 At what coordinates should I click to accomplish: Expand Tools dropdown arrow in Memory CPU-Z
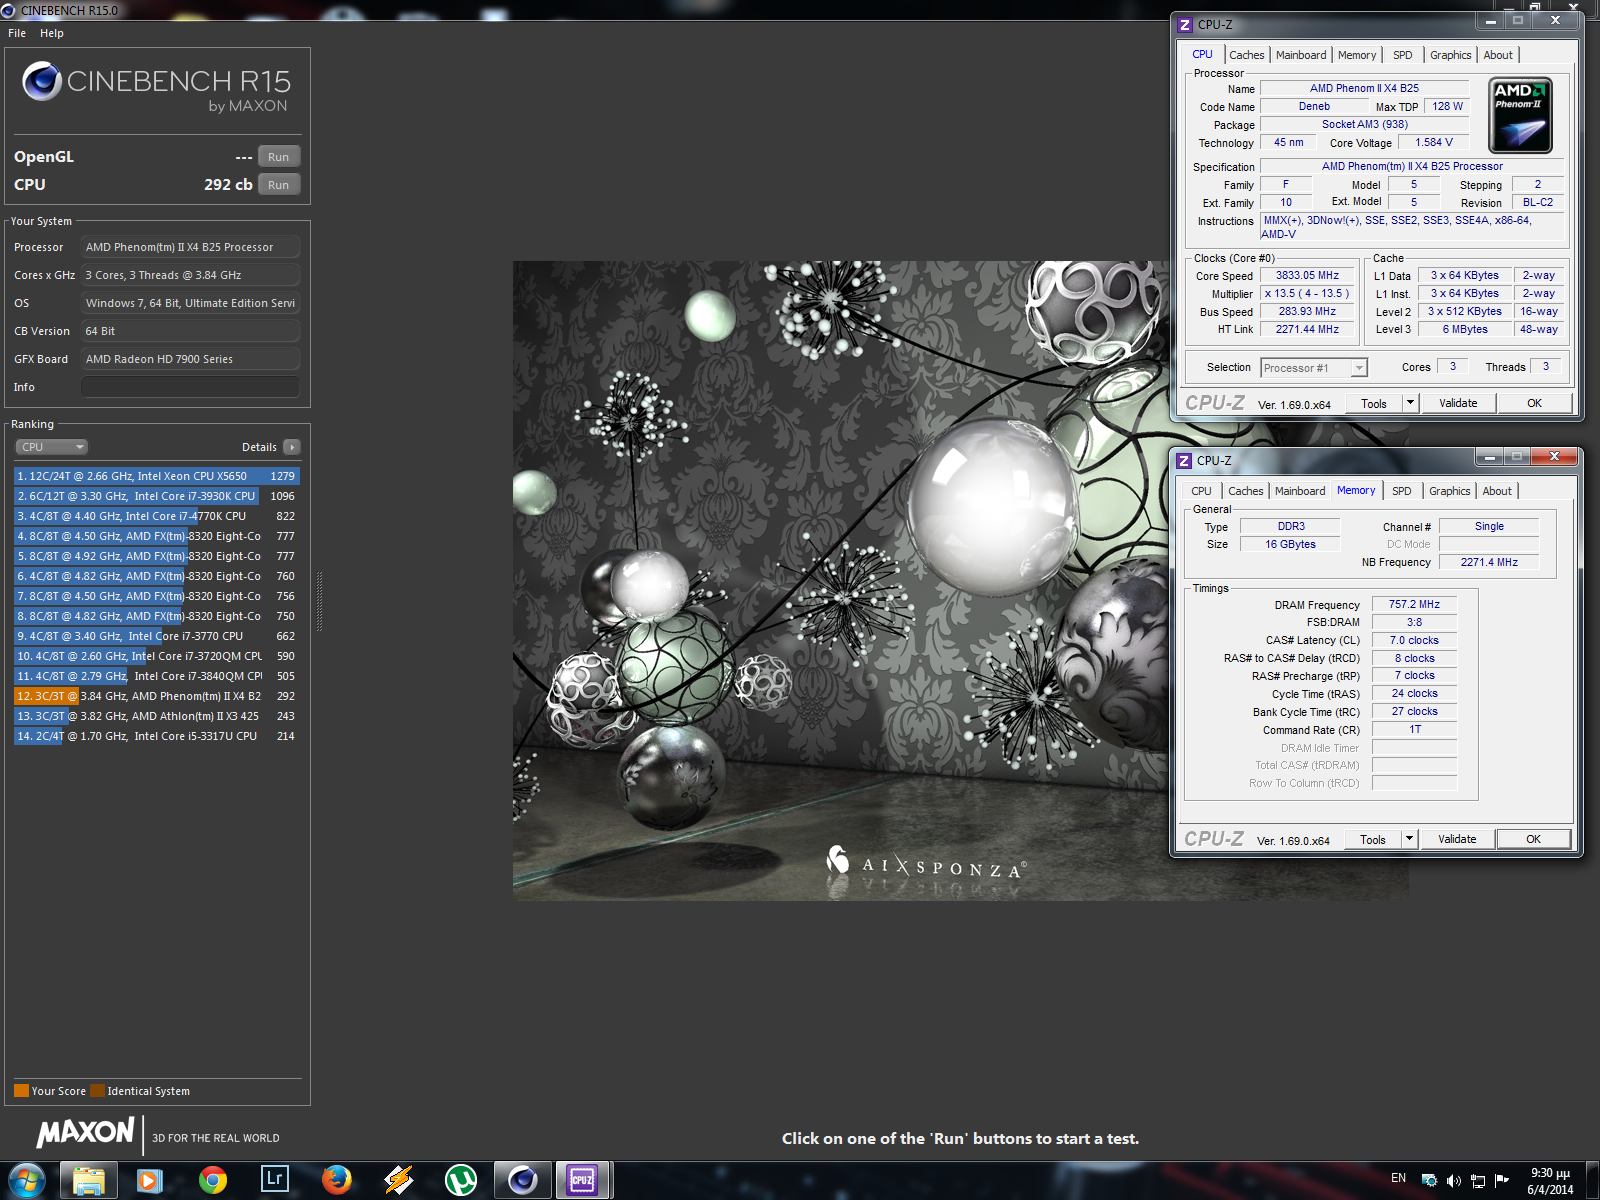pyautogui.click(x=1410, y=839)
